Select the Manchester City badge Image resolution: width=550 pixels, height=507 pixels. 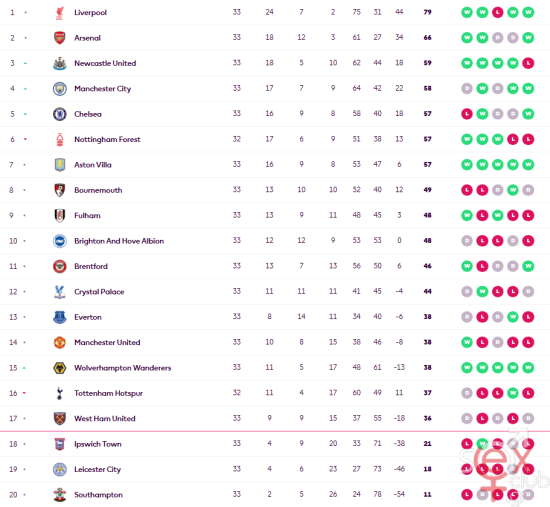coord(60,89)
